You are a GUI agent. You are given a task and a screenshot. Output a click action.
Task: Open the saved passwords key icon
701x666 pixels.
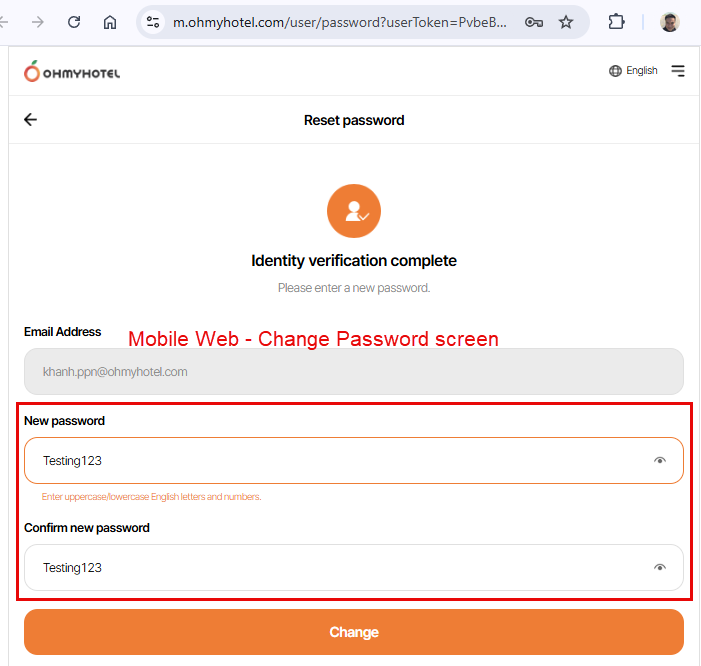tap(534, 22)
